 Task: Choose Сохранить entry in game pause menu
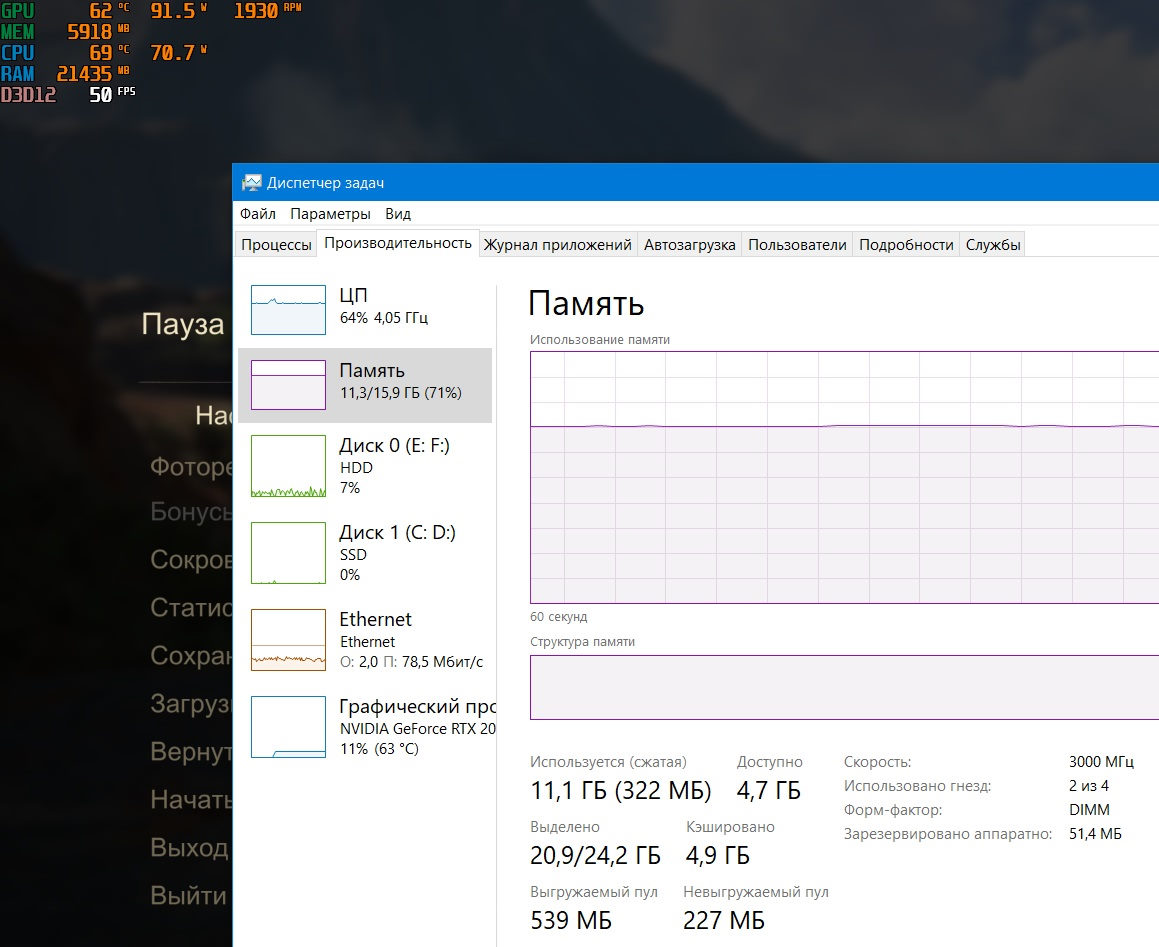pos(191,656)
